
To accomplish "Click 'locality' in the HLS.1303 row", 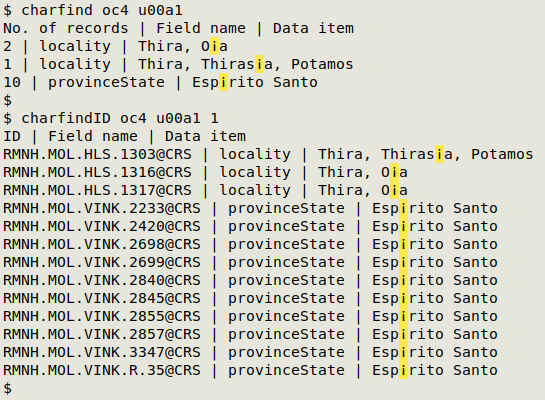I will [x=255, y=155].
